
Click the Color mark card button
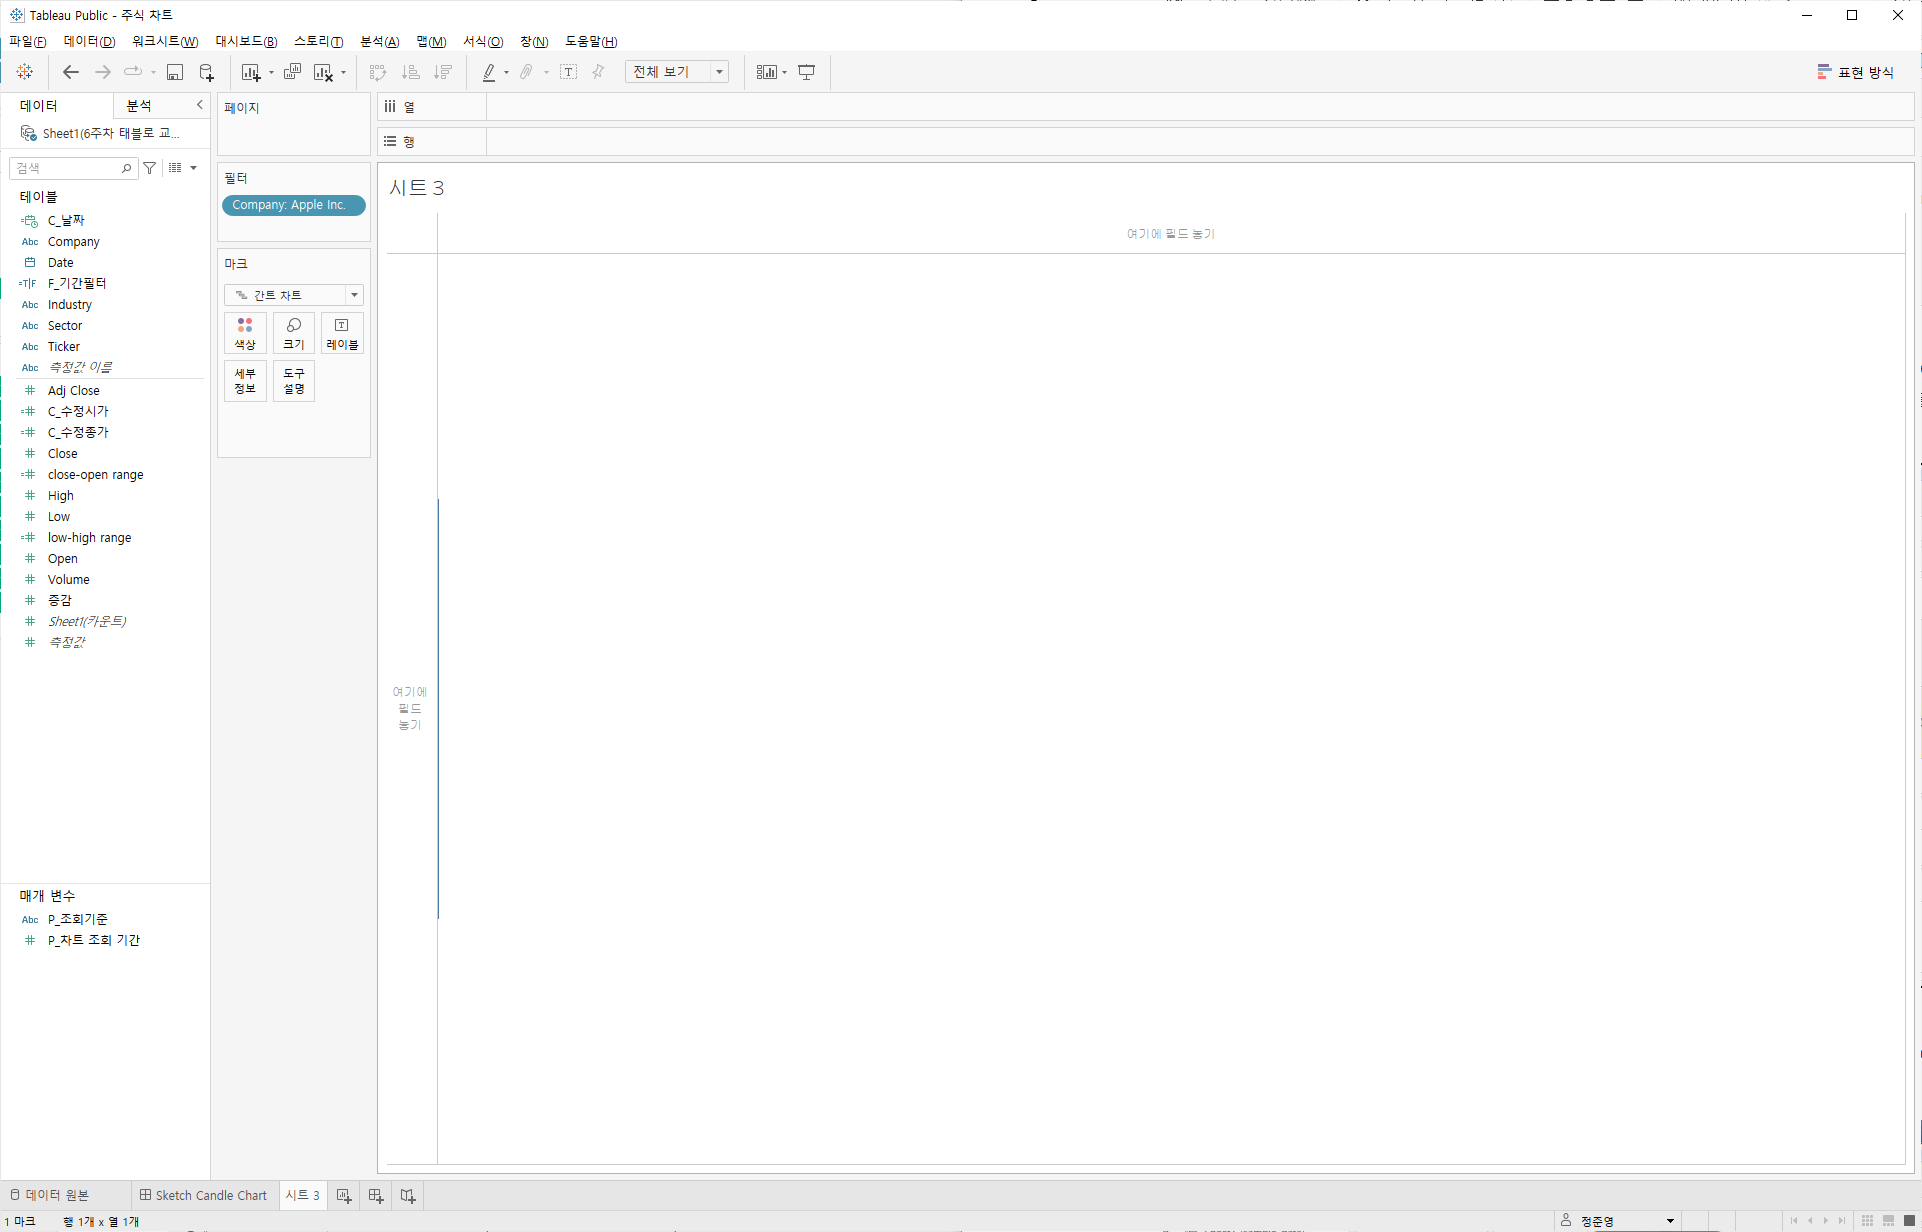click(x=245, y=333)
